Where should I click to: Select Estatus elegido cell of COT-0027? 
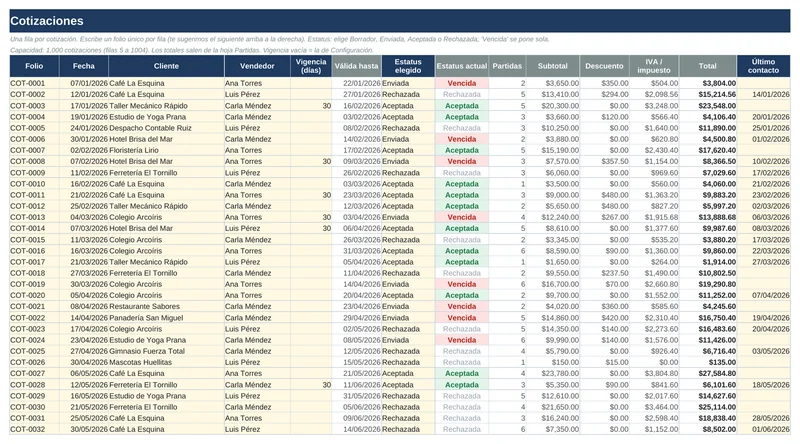pyautogui.click(x=408, y=374)
